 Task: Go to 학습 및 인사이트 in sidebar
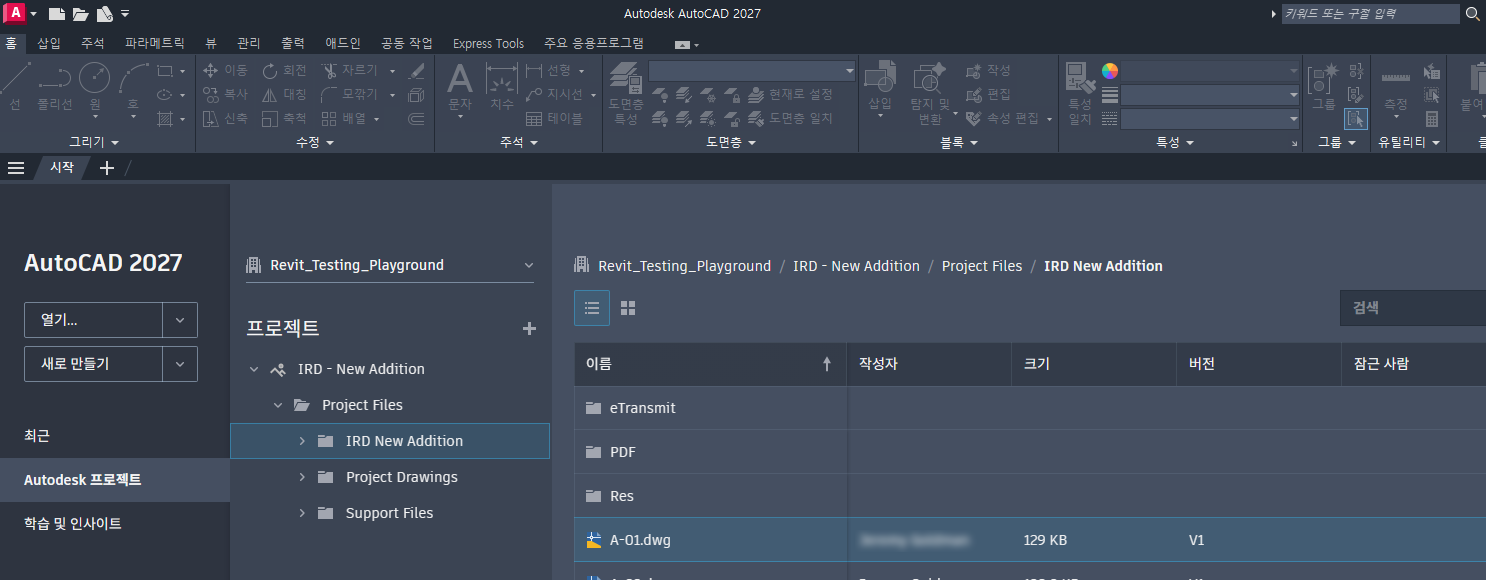coord(73,523)
